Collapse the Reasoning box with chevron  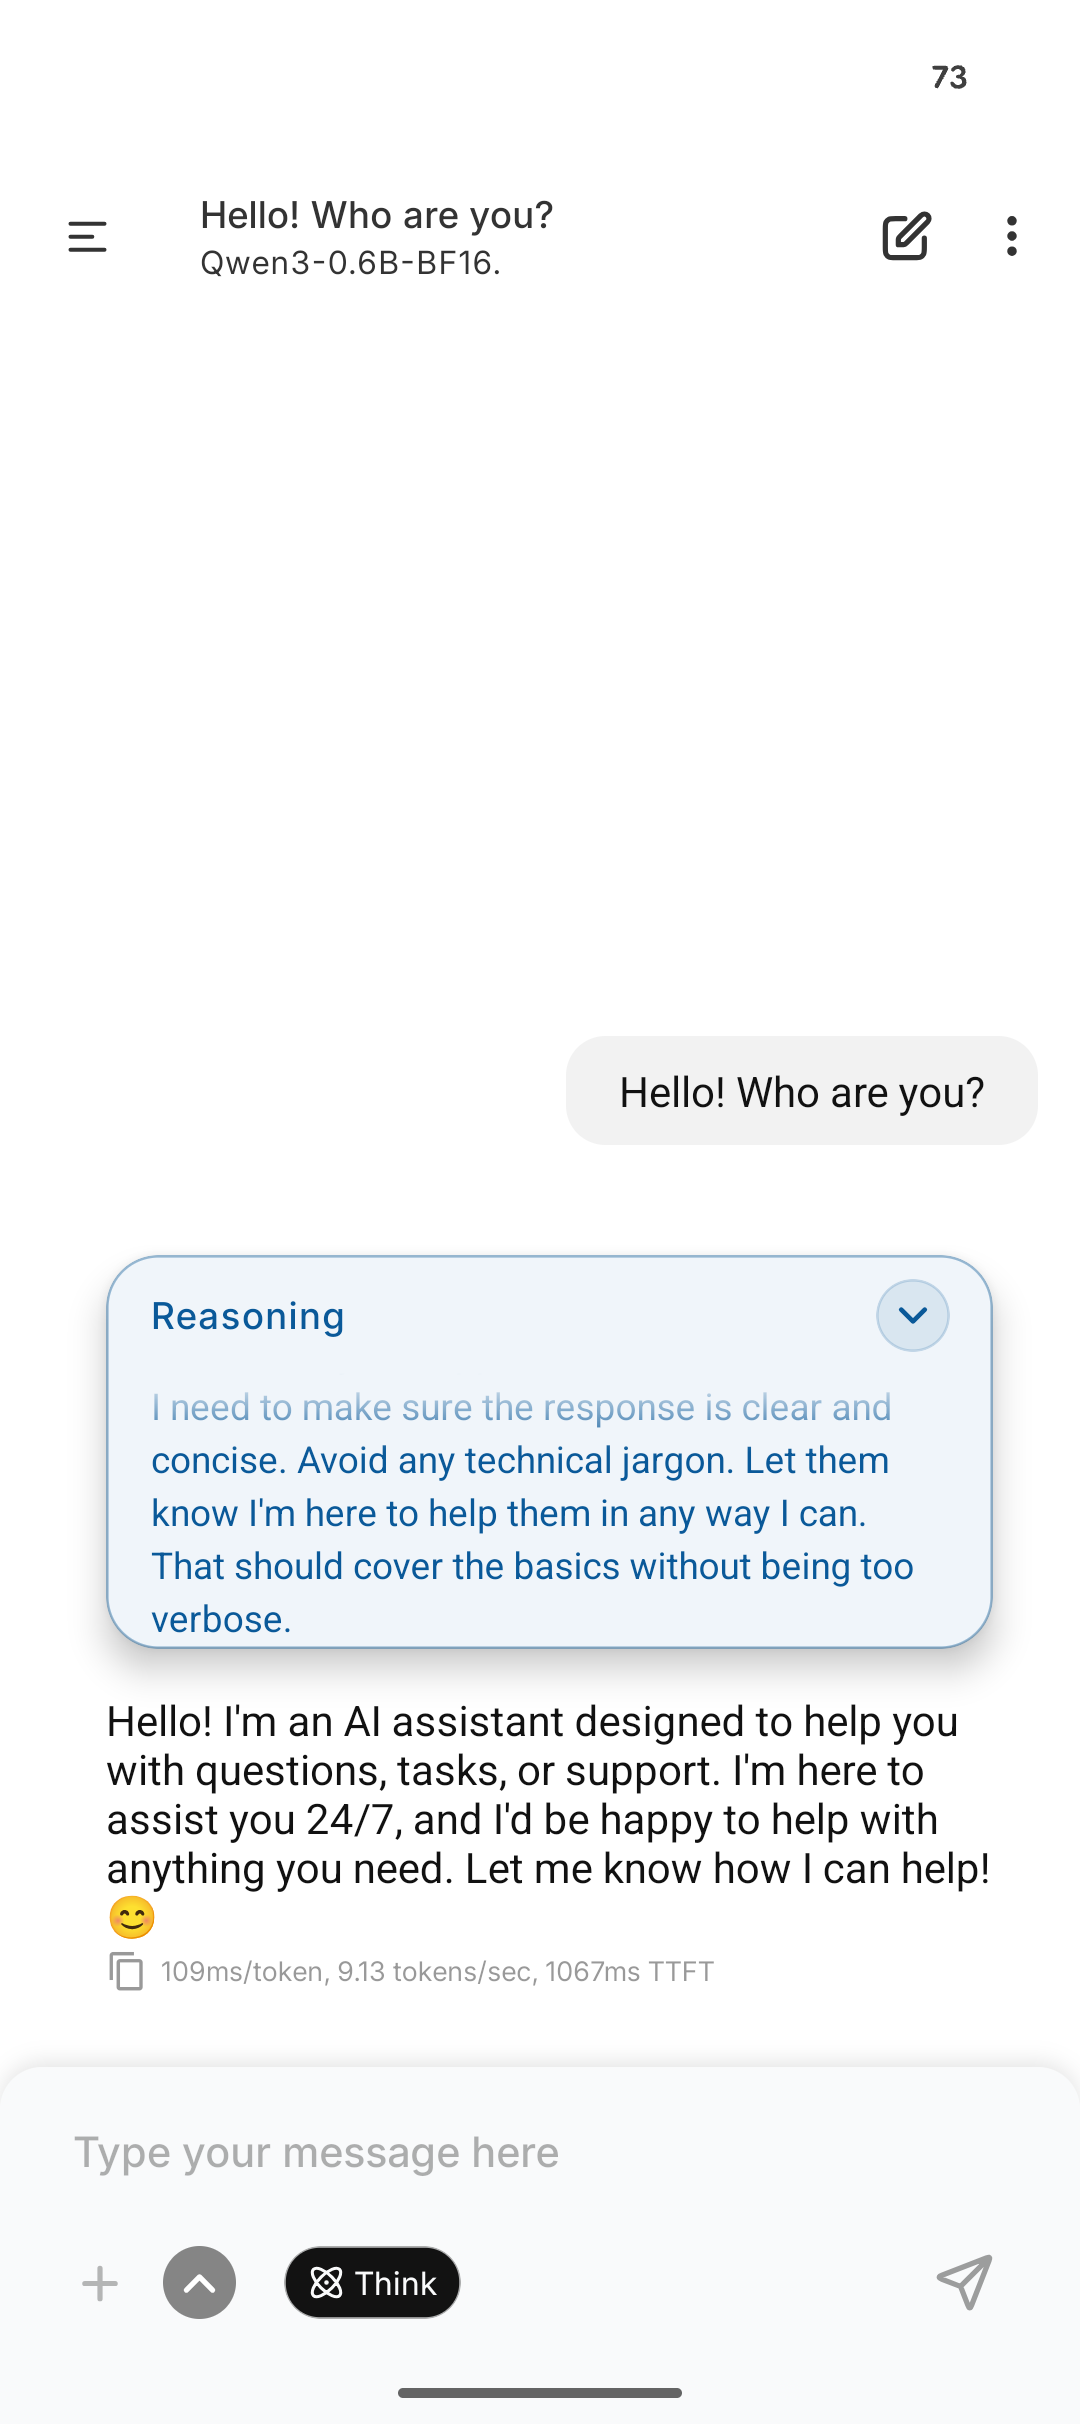pyautogui.click(x=912, y=1315)
